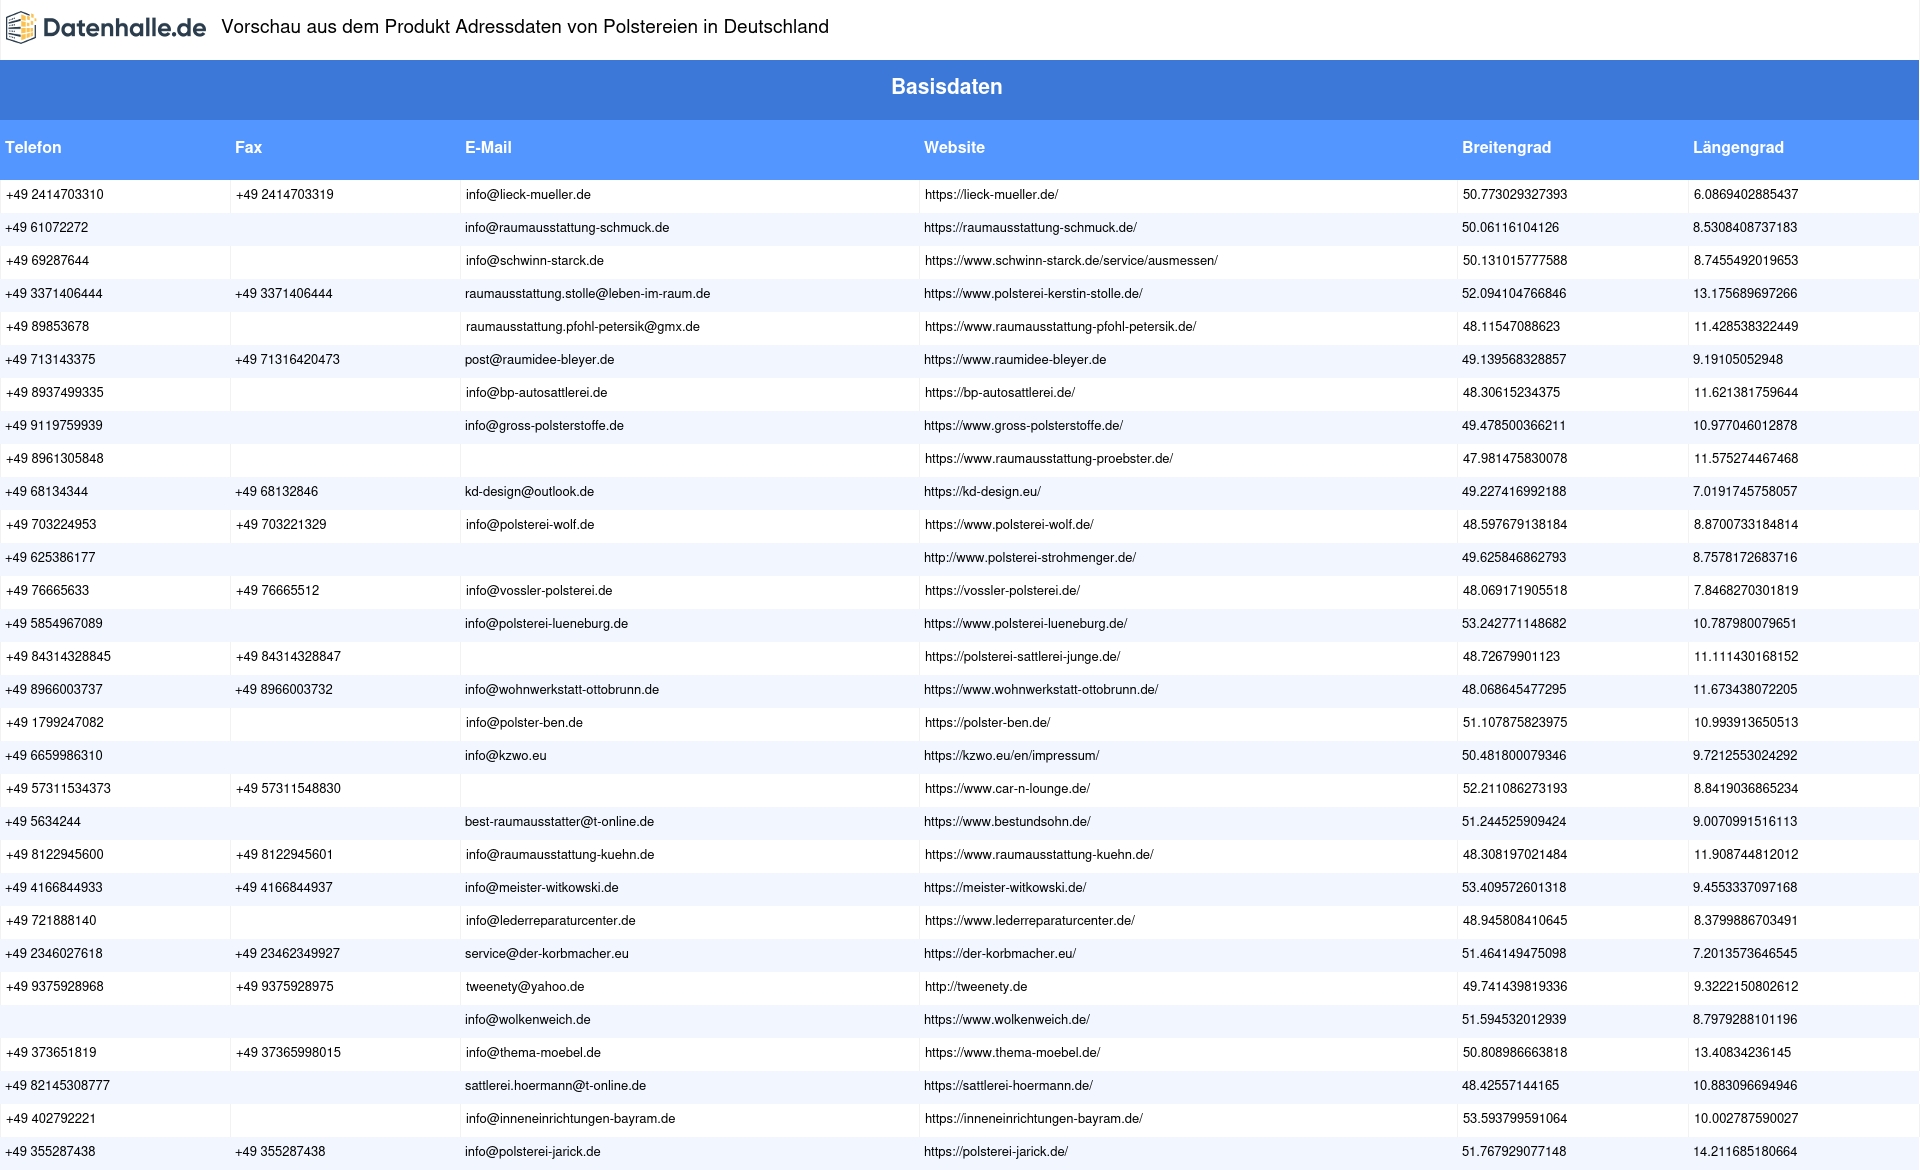The image size is (1920, 1170).
Task: Select email sattlerei.hoermann@t-online.de
Action: pos(555,1086)
